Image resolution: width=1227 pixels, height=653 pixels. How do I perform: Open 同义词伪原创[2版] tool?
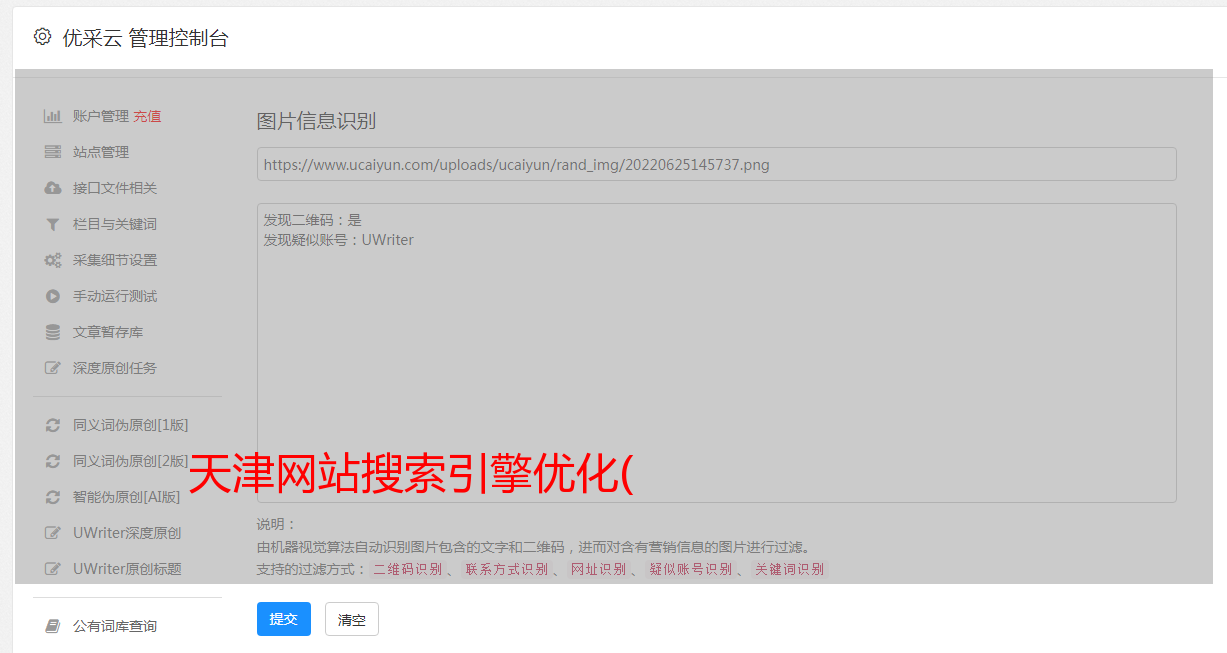131,461
